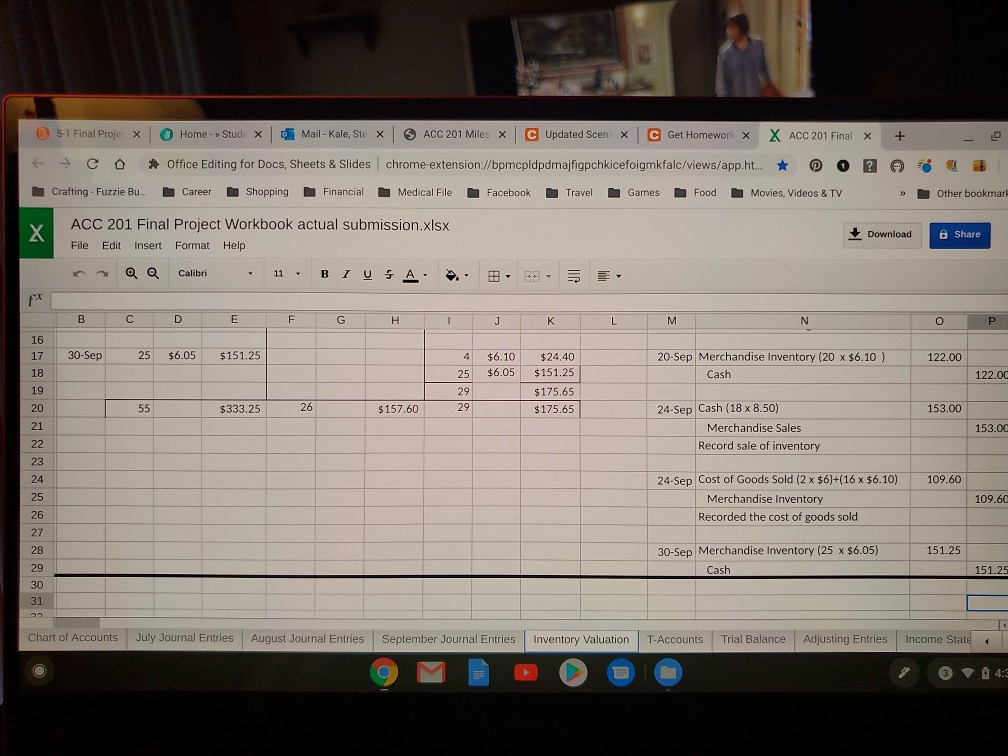1008x756 pixels.
Task: Click the Undo arrow in the toolbar
Action: [78, 273]
